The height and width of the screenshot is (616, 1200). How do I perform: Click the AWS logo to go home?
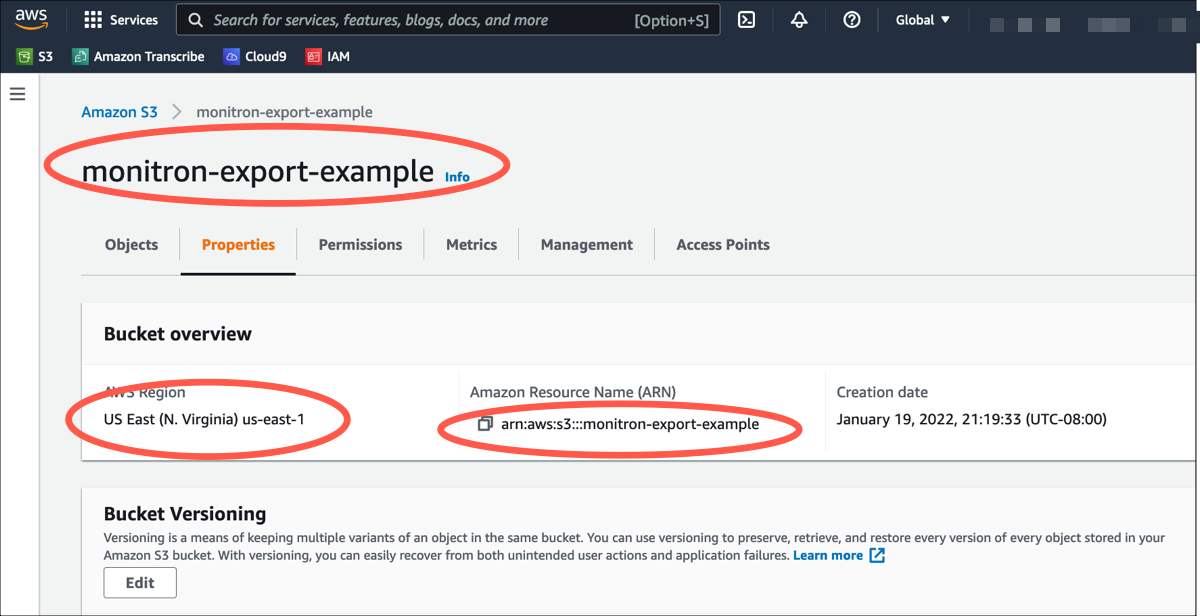tap(31, 18)
